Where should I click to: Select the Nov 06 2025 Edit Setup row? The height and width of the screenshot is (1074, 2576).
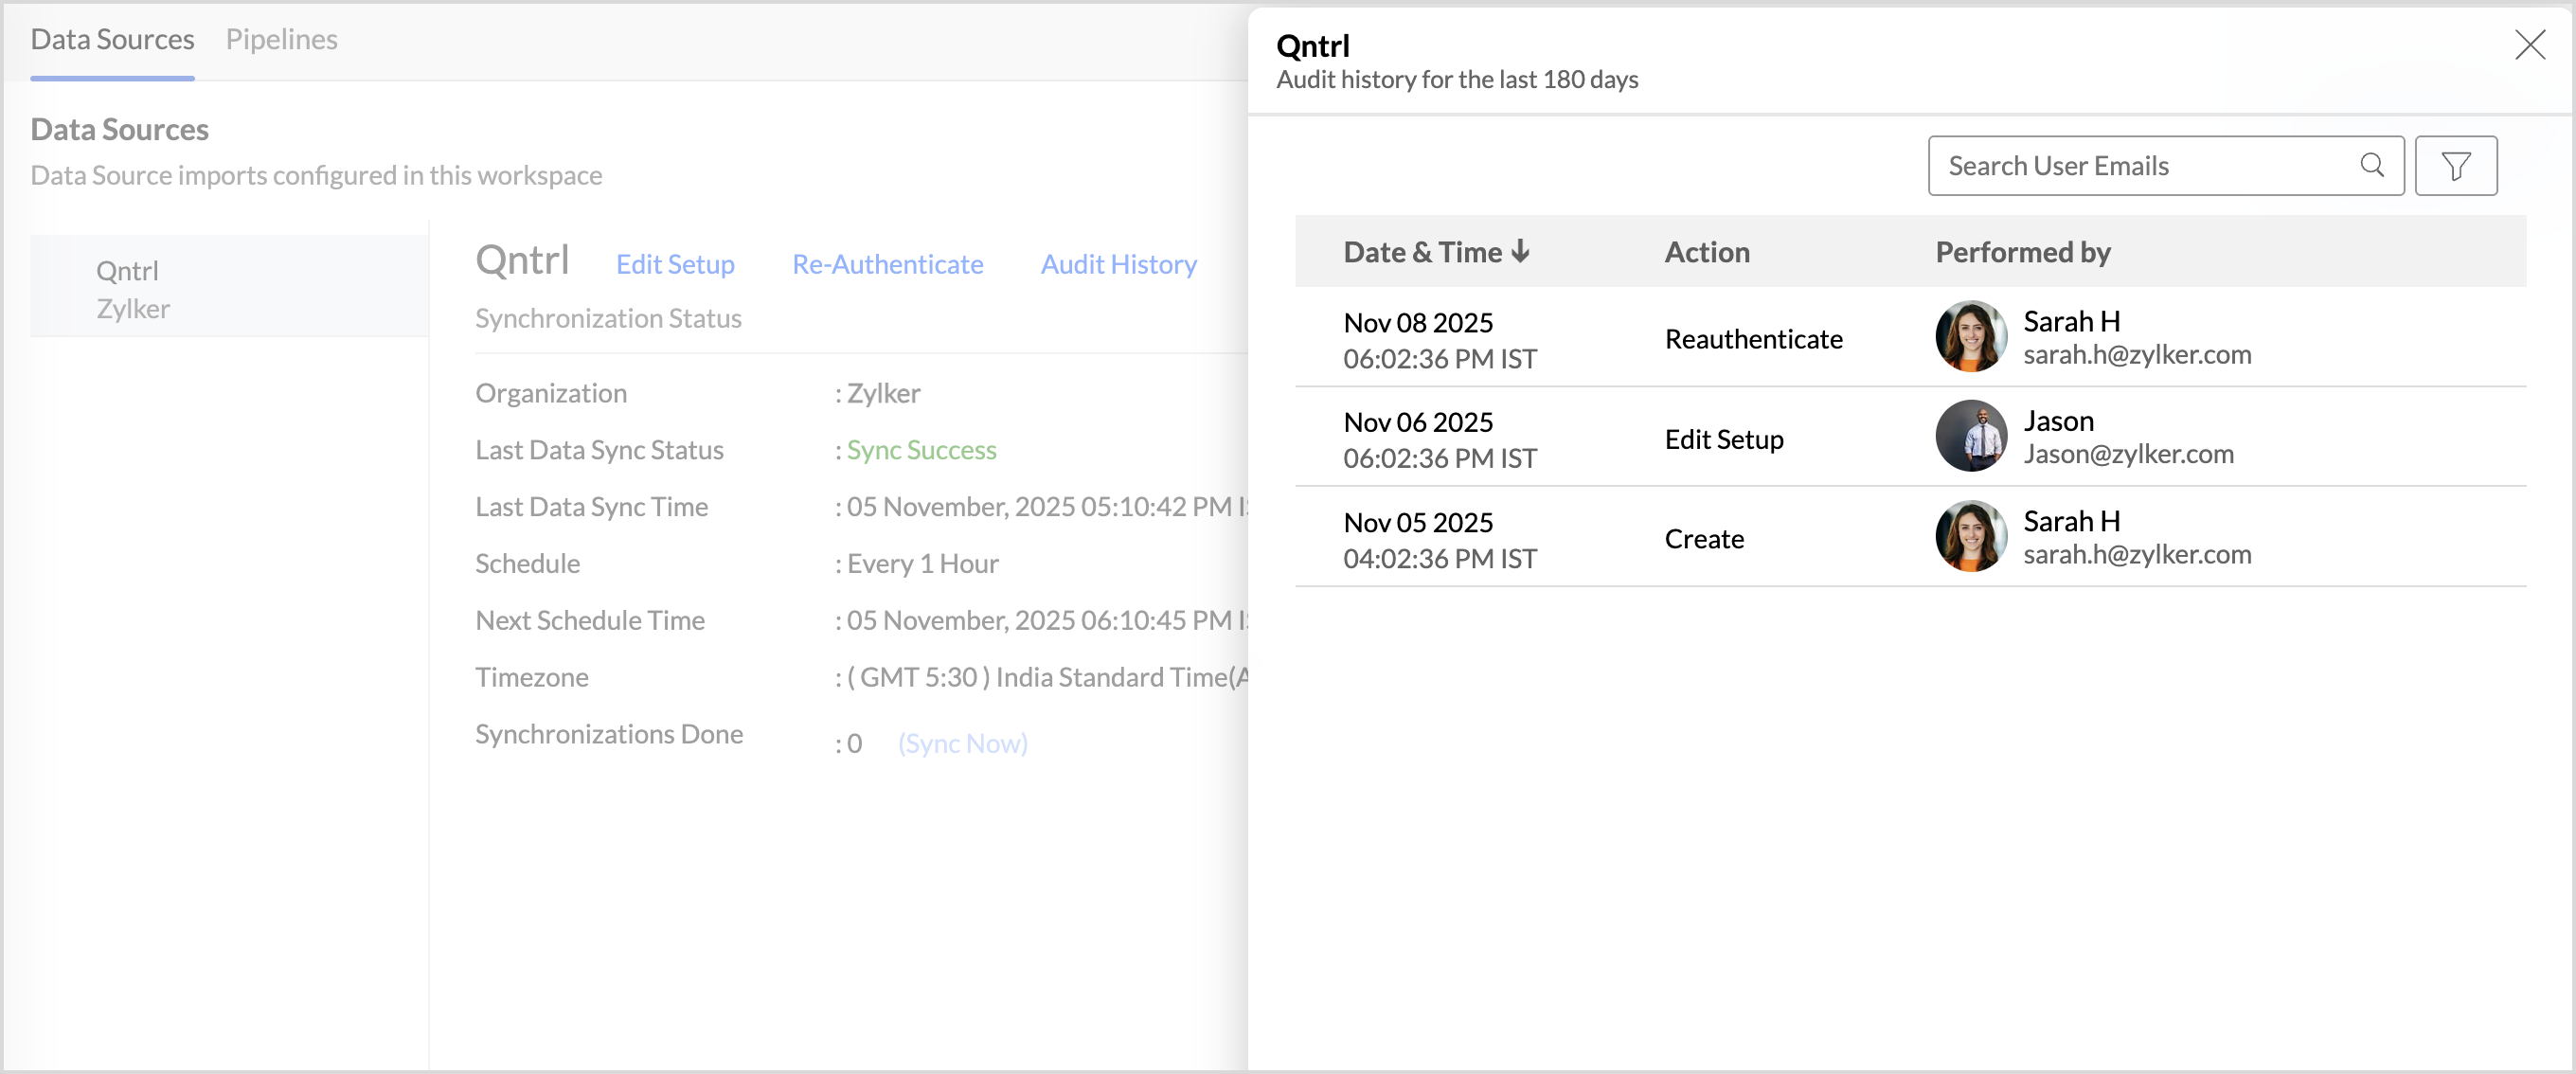pyautogui.click(x=1723, y=439)
